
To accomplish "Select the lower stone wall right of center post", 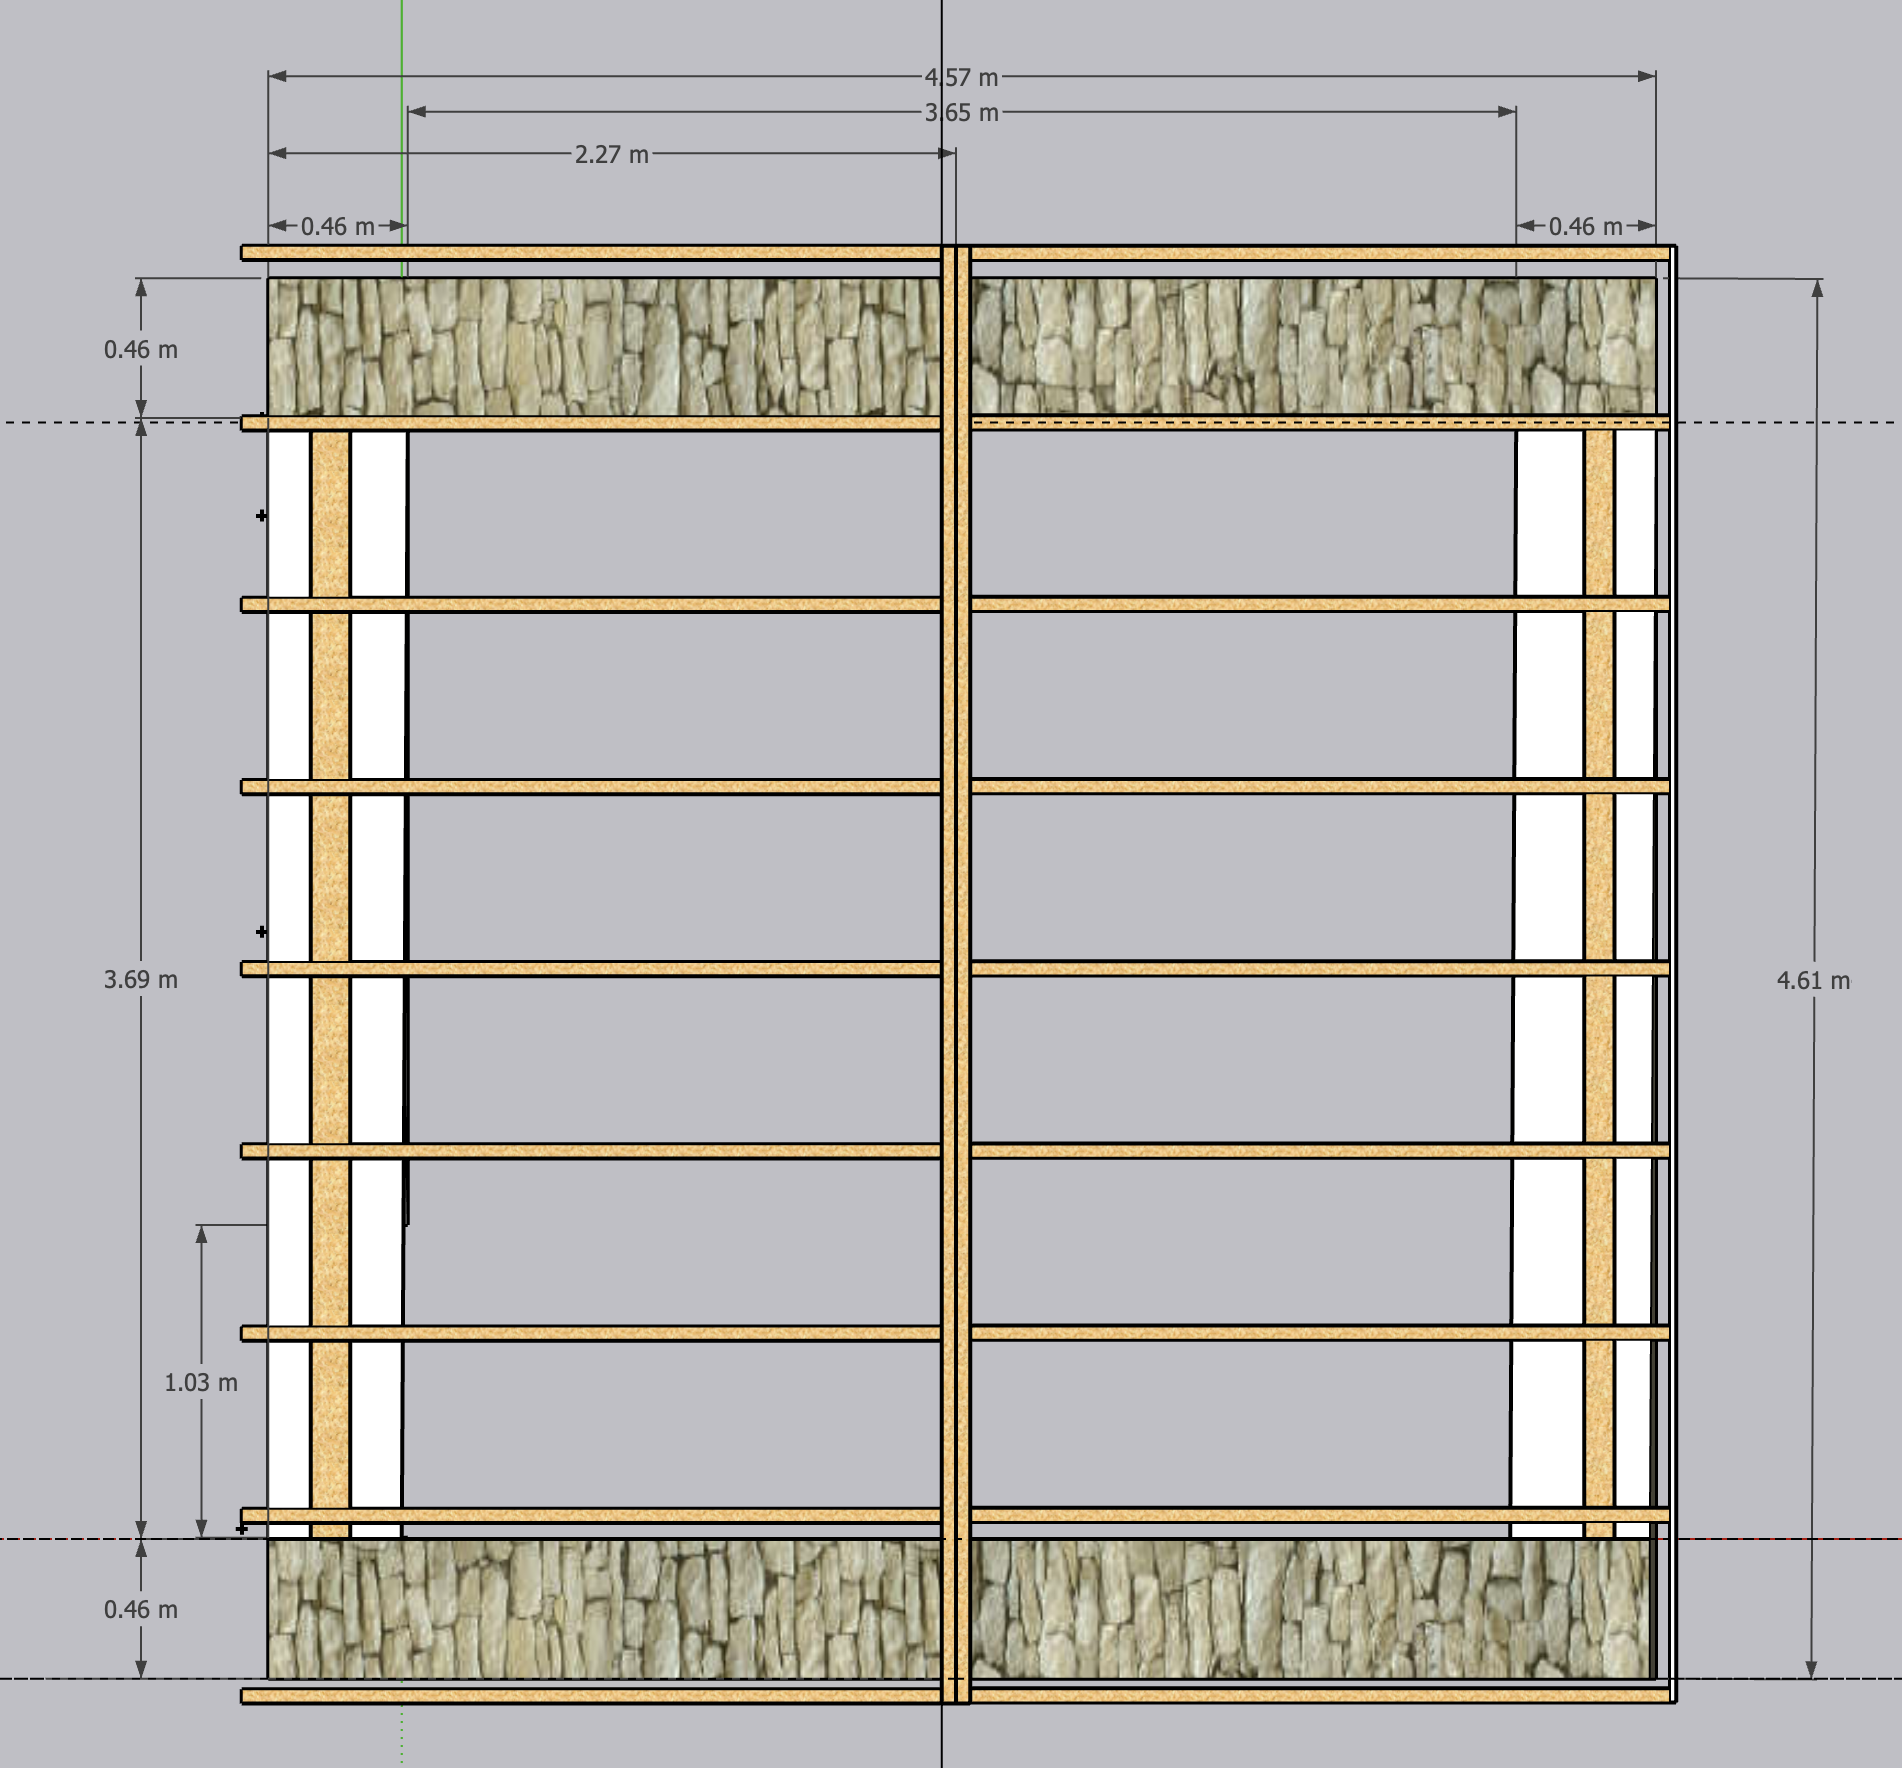I will point(1311,1609).
